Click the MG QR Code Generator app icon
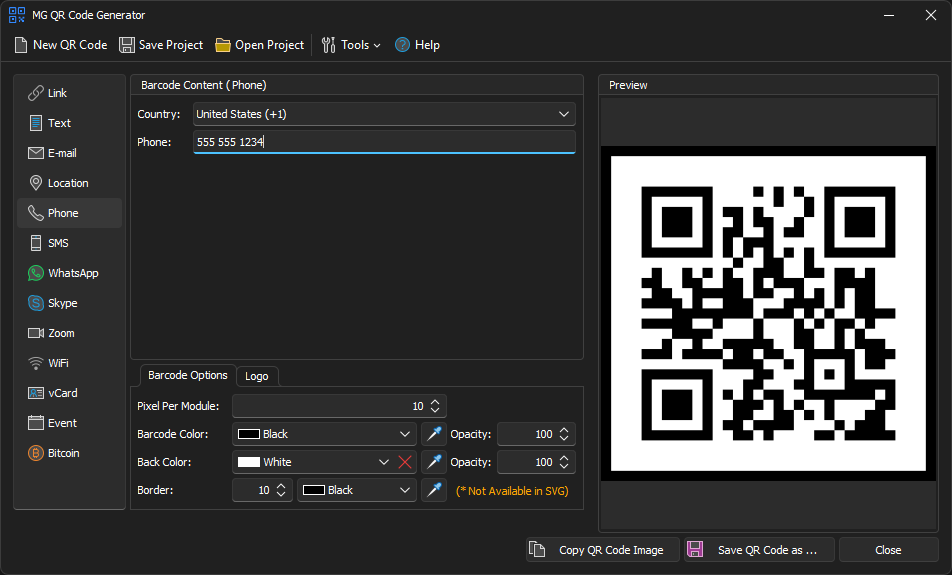 17,15
